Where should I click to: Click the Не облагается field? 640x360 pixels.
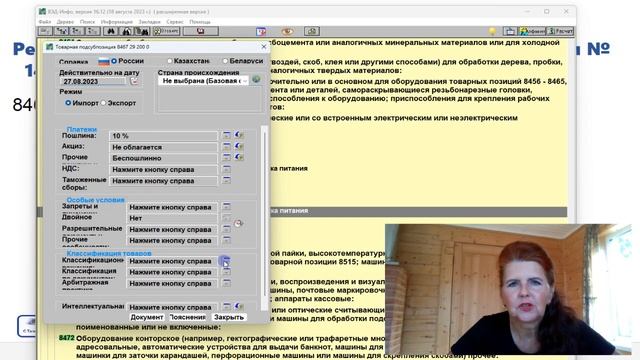[x=163, y=147]
